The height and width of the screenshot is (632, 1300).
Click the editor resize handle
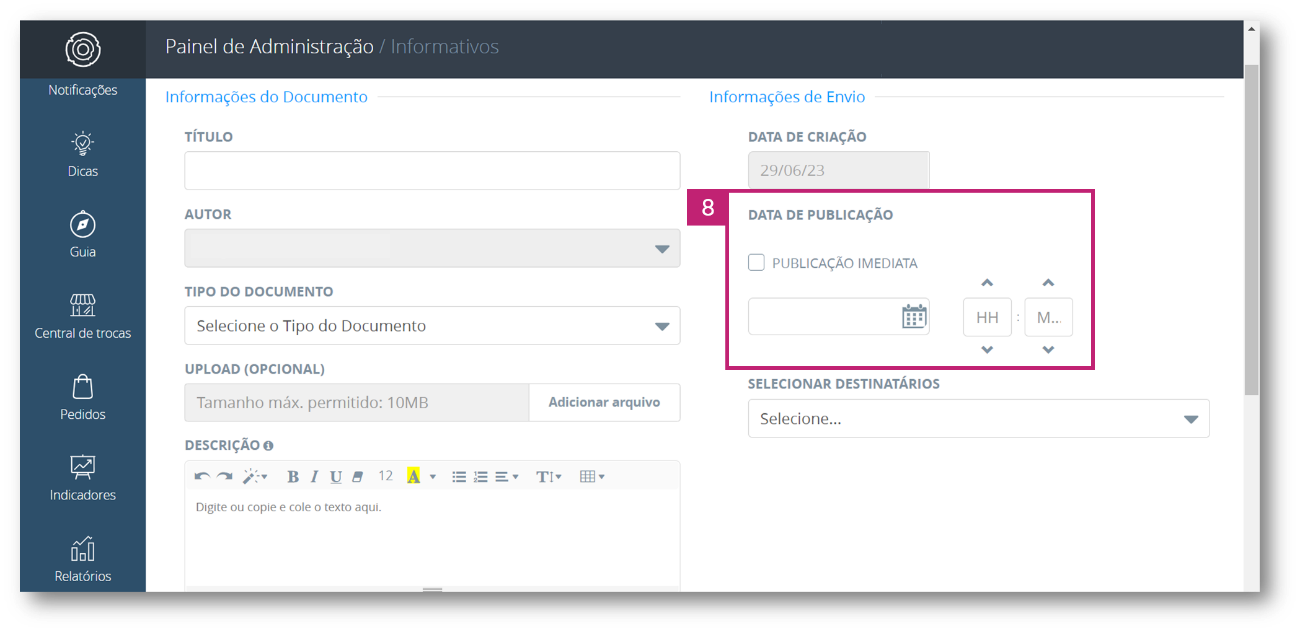[x=432, y=590]
